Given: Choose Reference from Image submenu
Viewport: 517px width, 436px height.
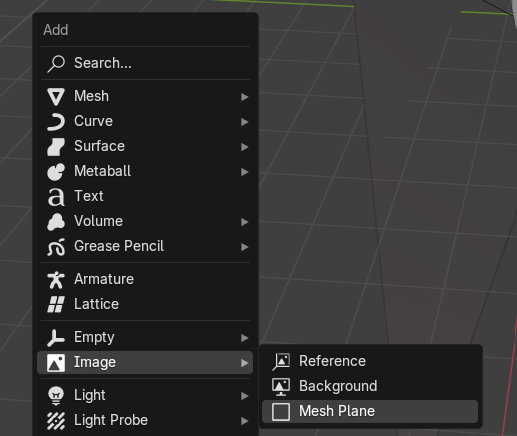Looking at the screenshot, I should coord(370,361).
